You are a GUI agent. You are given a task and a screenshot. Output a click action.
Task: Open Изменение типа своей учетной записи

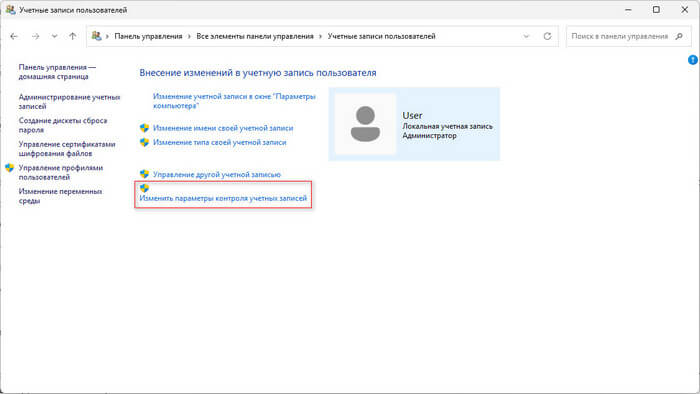coord(220,142)
